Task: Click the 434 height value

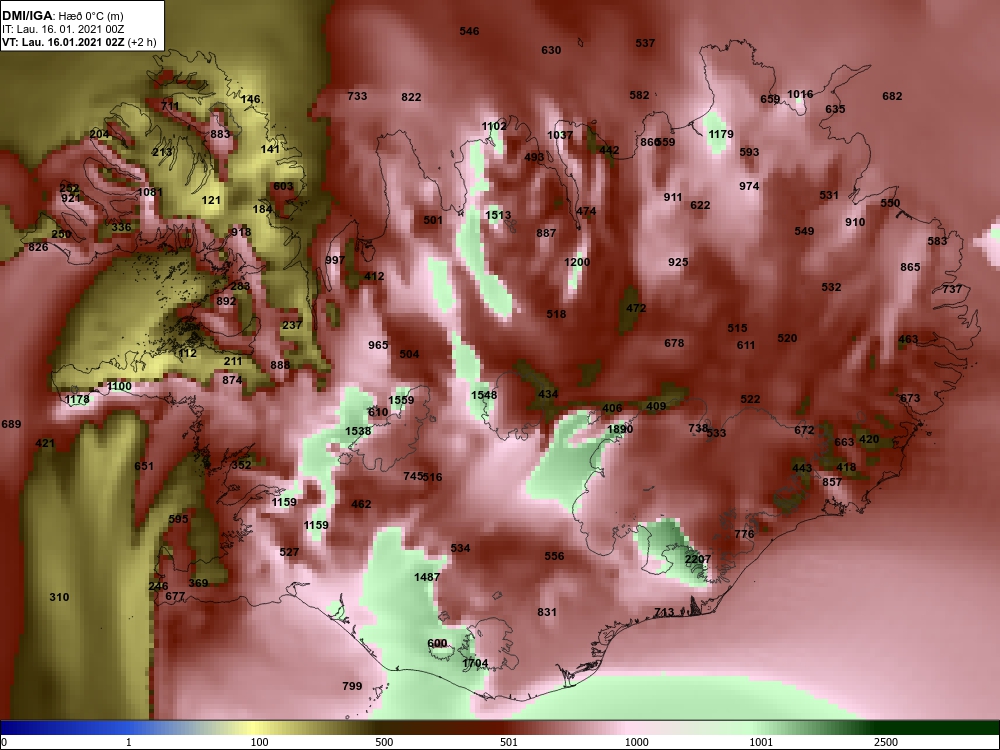Action: click(548, 395)
